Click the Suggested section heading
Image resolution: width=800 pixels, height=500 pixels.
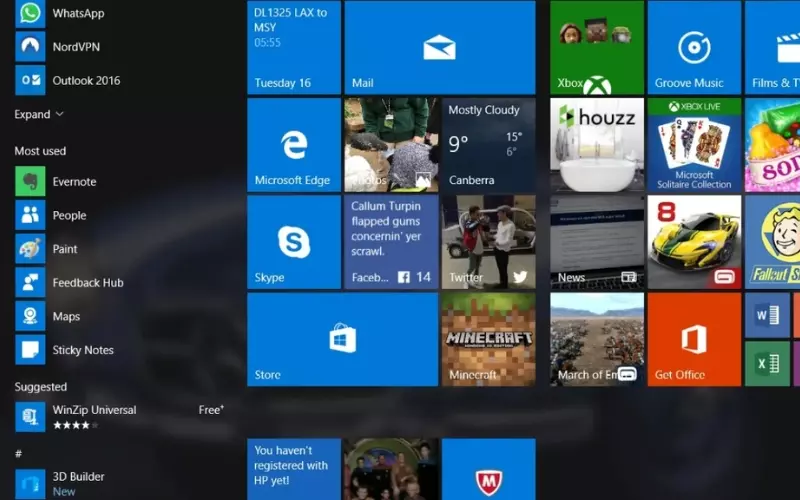(x=41, y=387)
